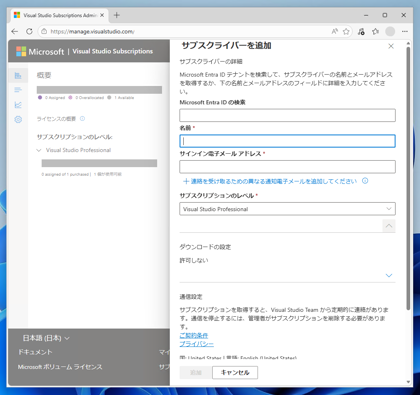Viewport: 420px width, 395px height.
Task: Add page to favorites star icon
Action: pyautogui.click(x=346, y=32)
